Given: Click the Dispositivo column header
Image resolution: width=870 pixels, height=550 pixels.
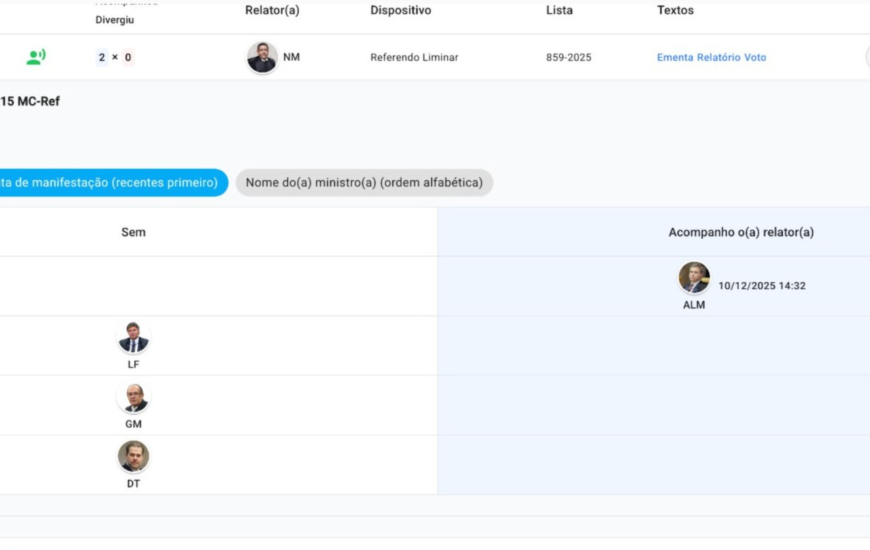Looking at the screenshot, I should click(400, 10).
